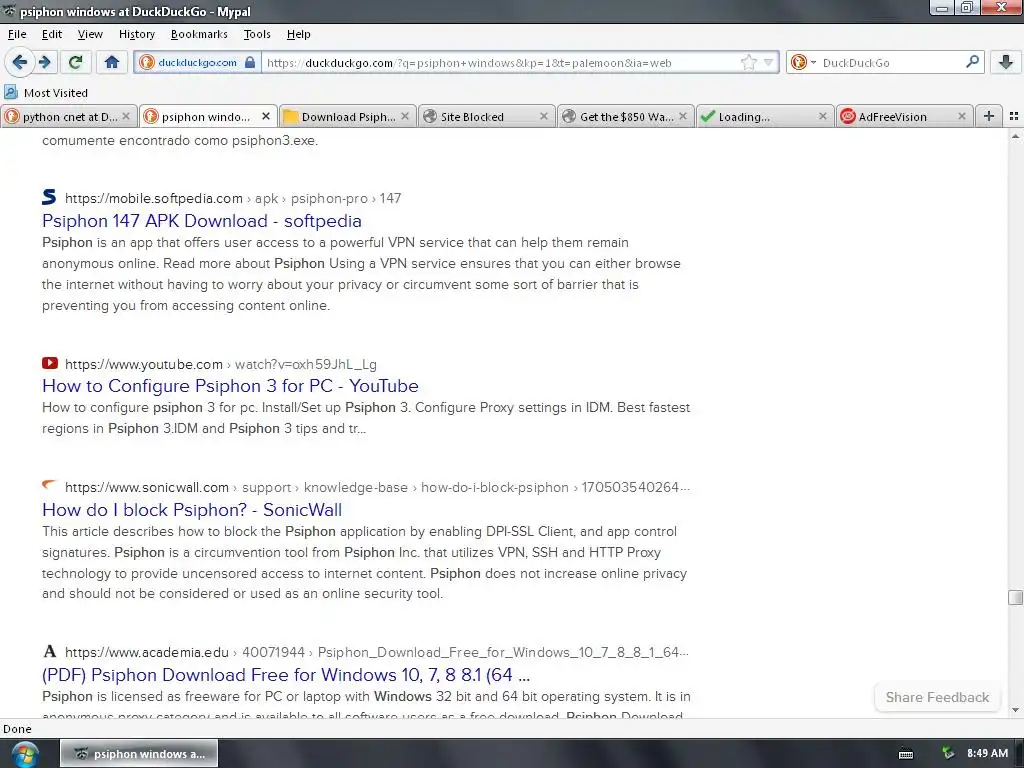Close the python cnet tab
Viewport: 1024px width, 768px height.
coord(126,116)
